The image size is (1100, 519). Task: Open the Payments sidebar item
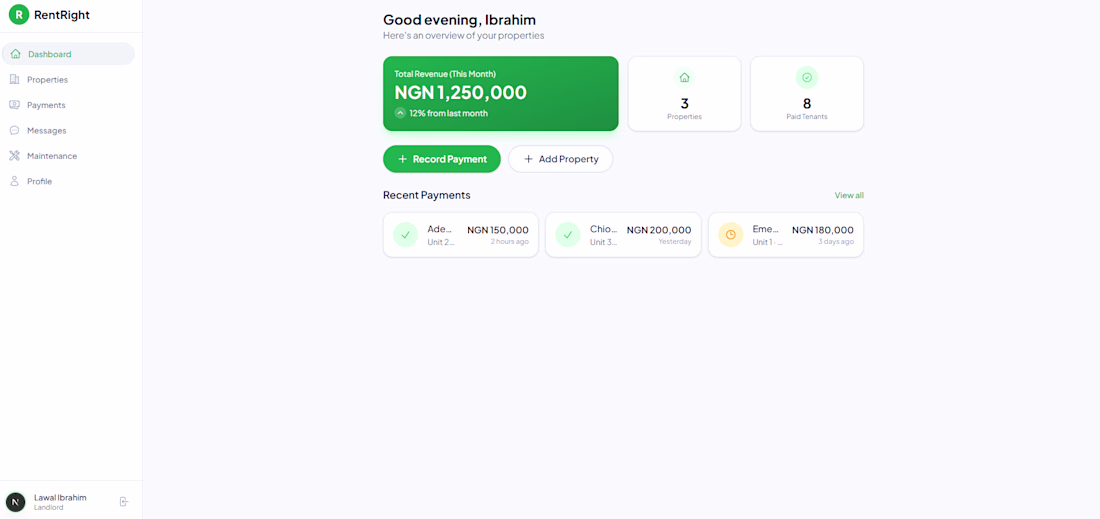coord(46,105)
